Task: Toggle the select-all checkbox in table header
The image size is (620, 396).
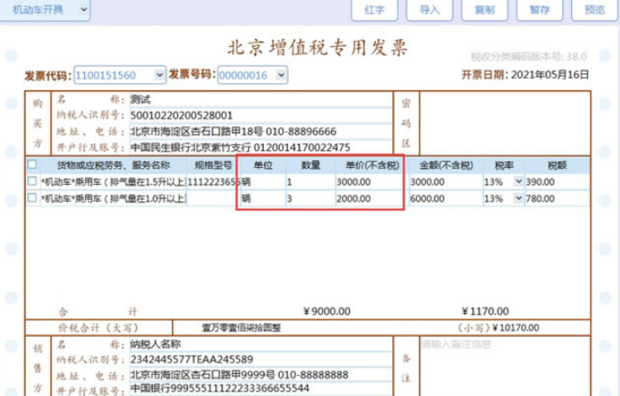Action: (32, 164)
